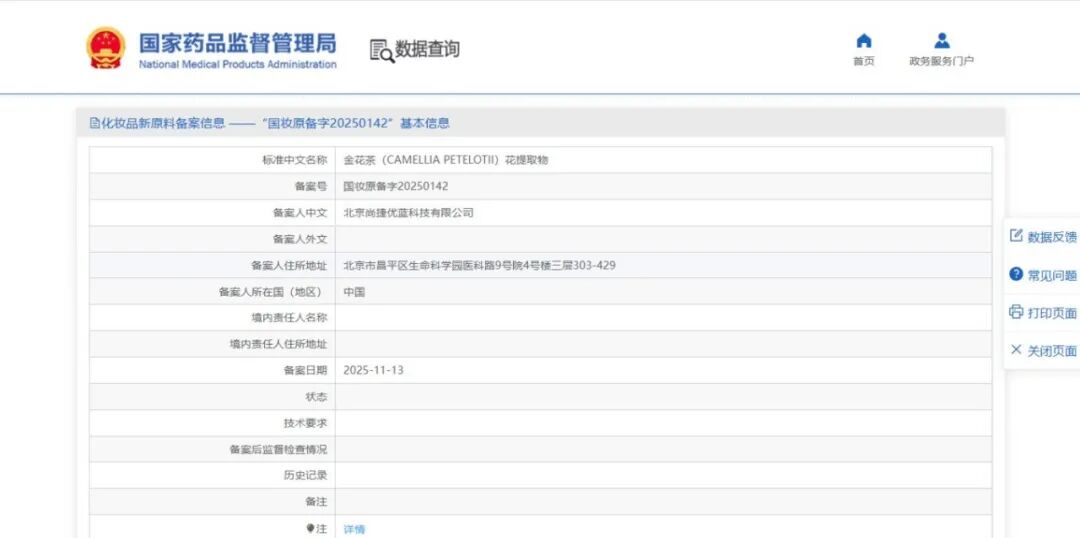Open the 详情 link

[x=354, y=529]
